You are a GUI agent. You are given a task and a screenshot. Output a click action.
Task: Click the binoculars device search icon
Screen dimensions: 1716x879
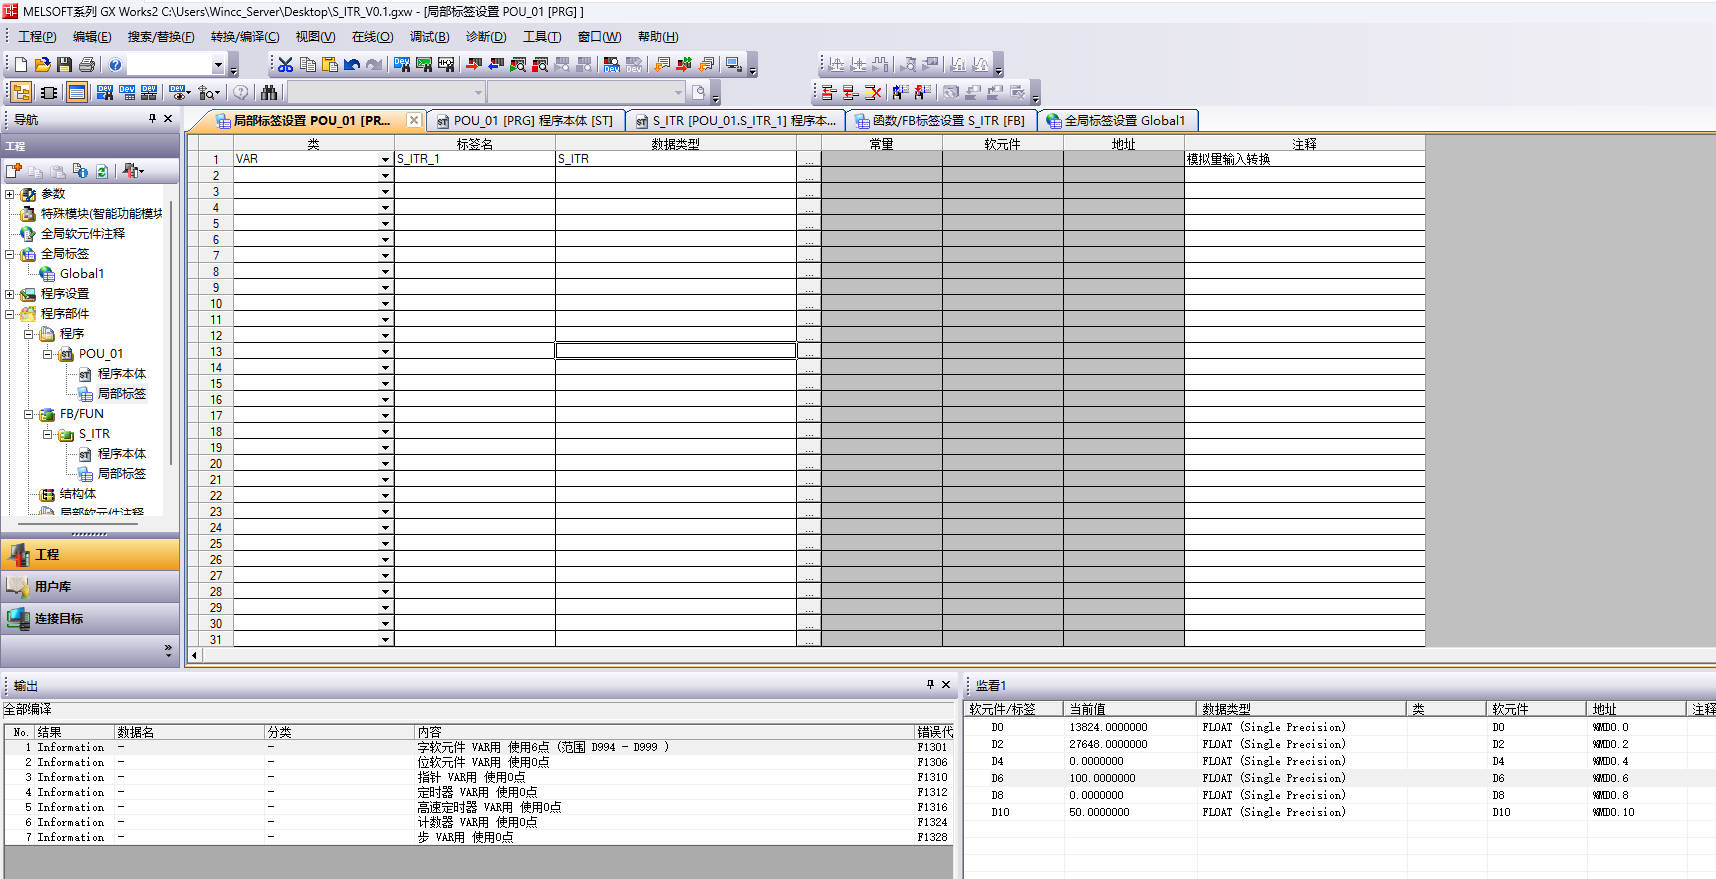point(269,93)
